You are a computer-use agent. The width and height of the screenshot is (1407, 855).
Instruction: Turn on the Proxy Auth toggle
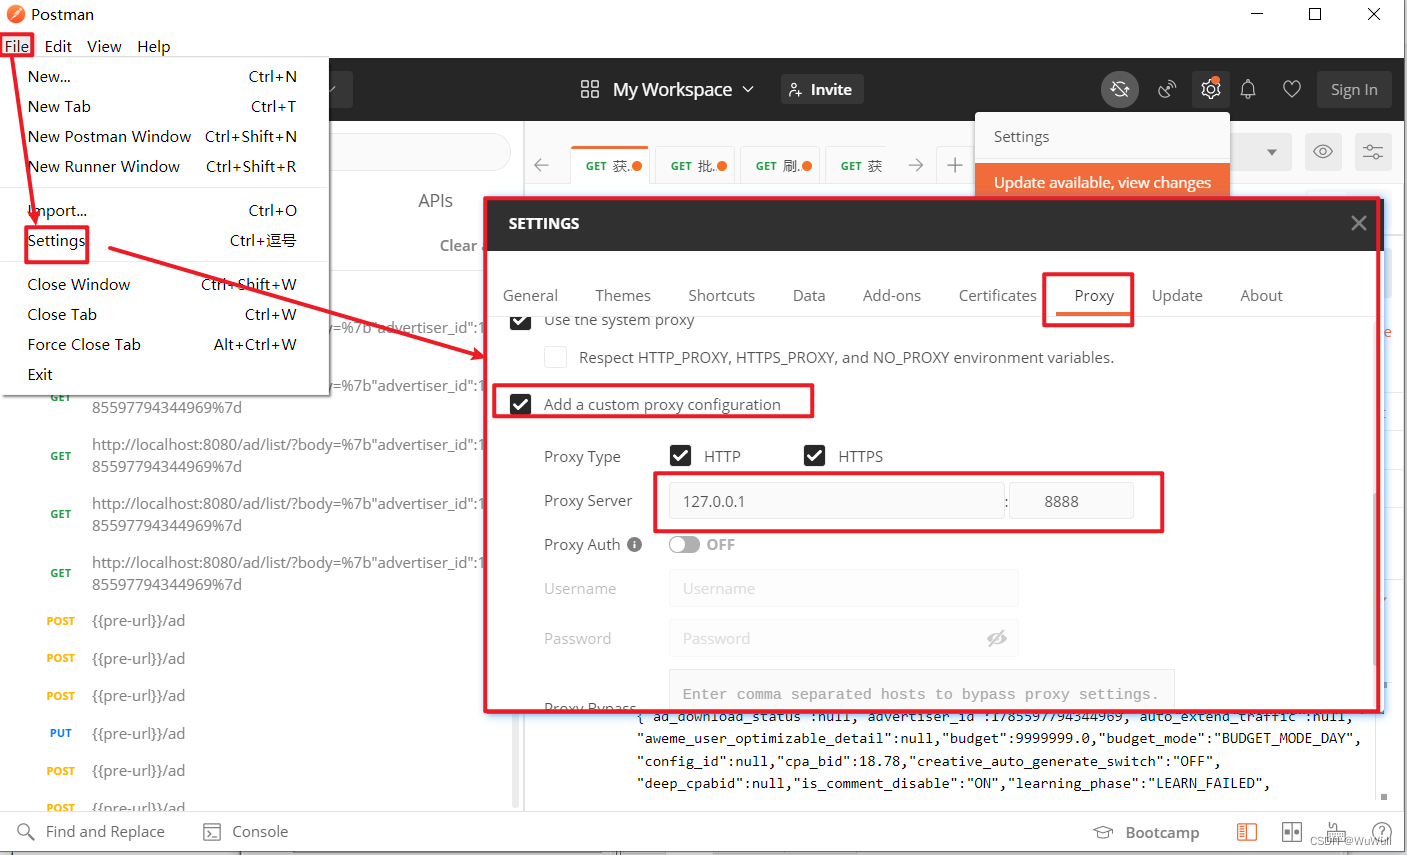click(684, 544)
